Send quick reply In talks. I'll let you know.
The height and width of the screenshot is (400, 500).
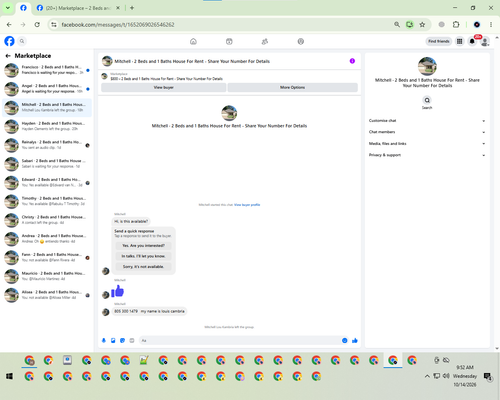(x=143, y=256)
